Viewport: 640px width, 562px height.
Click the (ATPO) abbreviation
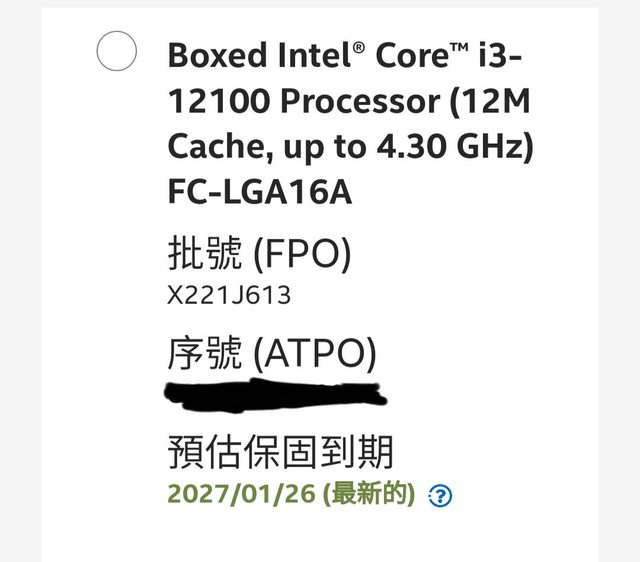(x=316, y=353)
